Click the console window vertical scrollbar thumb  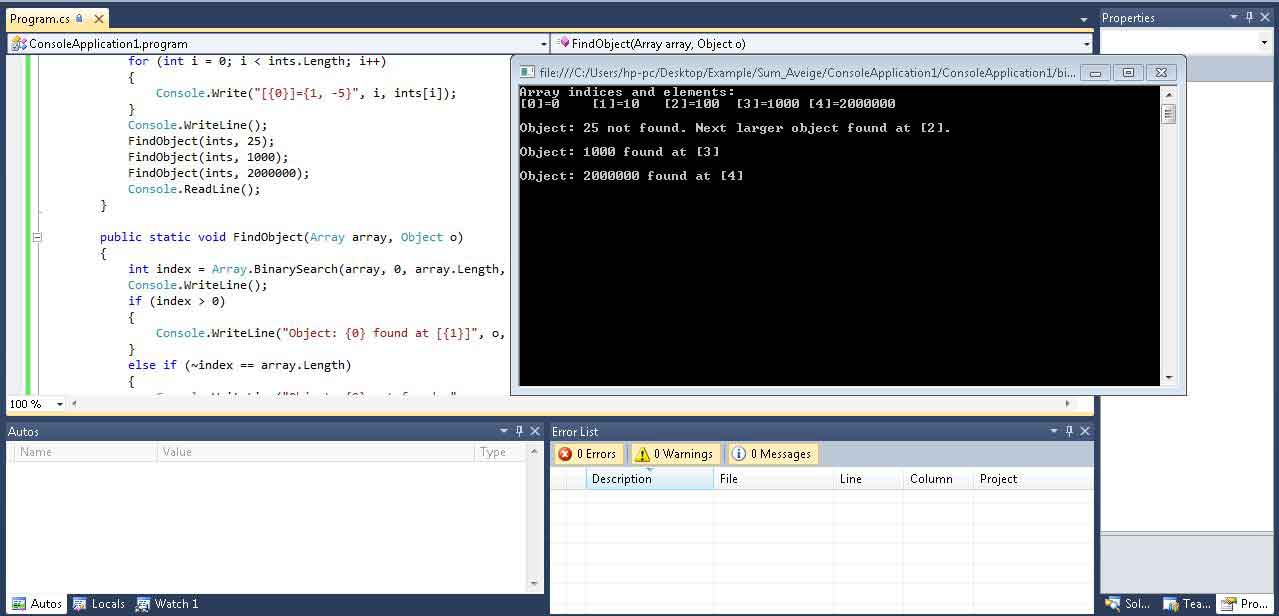pos(1168,114)
